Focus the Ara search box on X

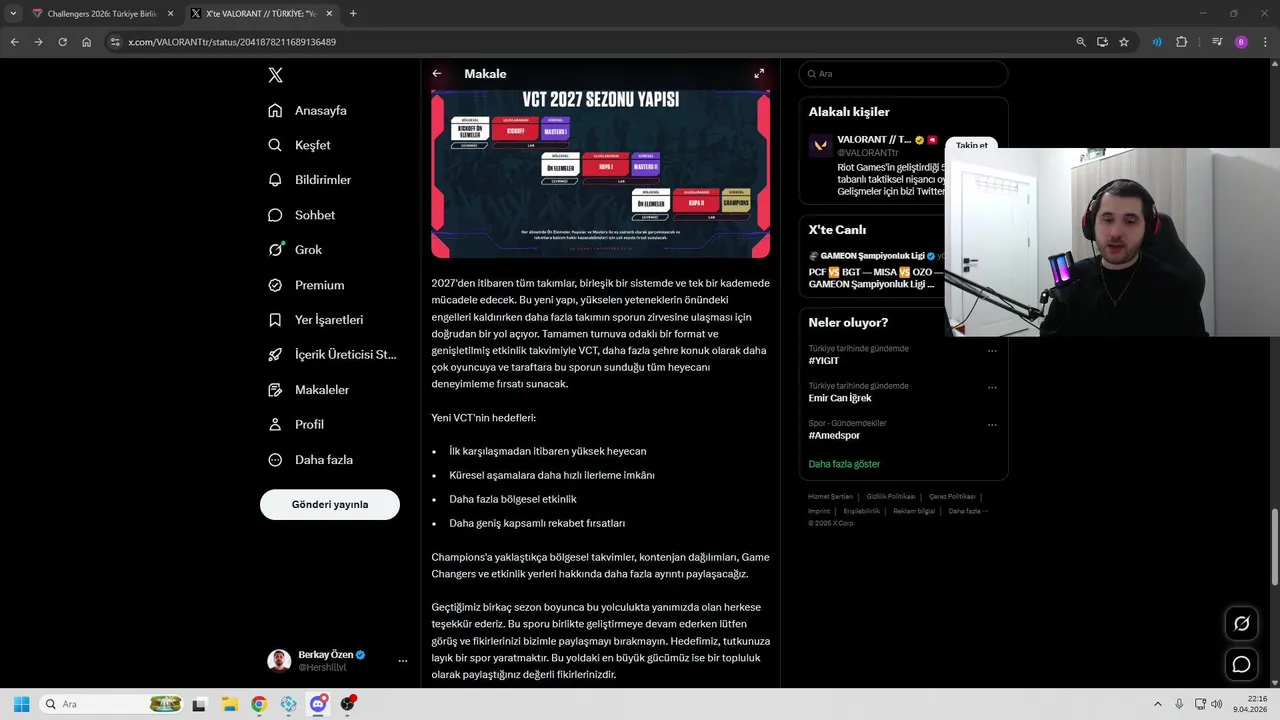(x=903, y=74)
